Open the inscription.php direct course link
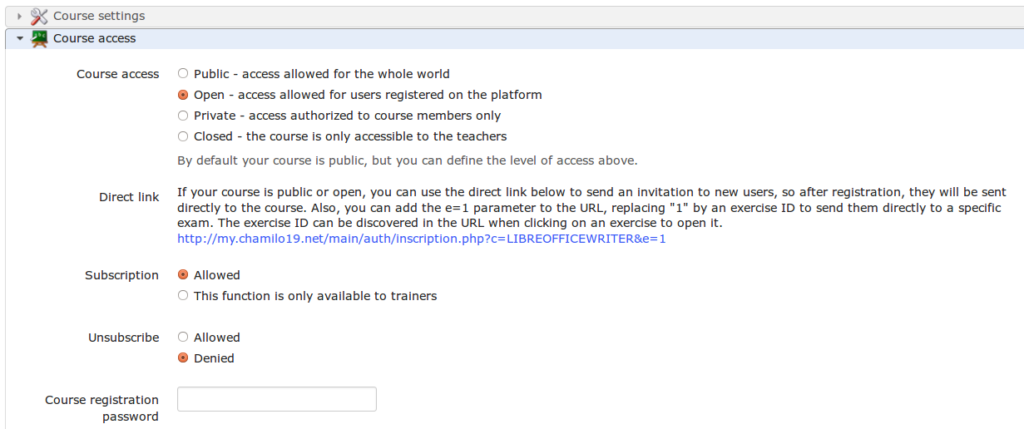 pyautogui.click(x=421, y=239)
